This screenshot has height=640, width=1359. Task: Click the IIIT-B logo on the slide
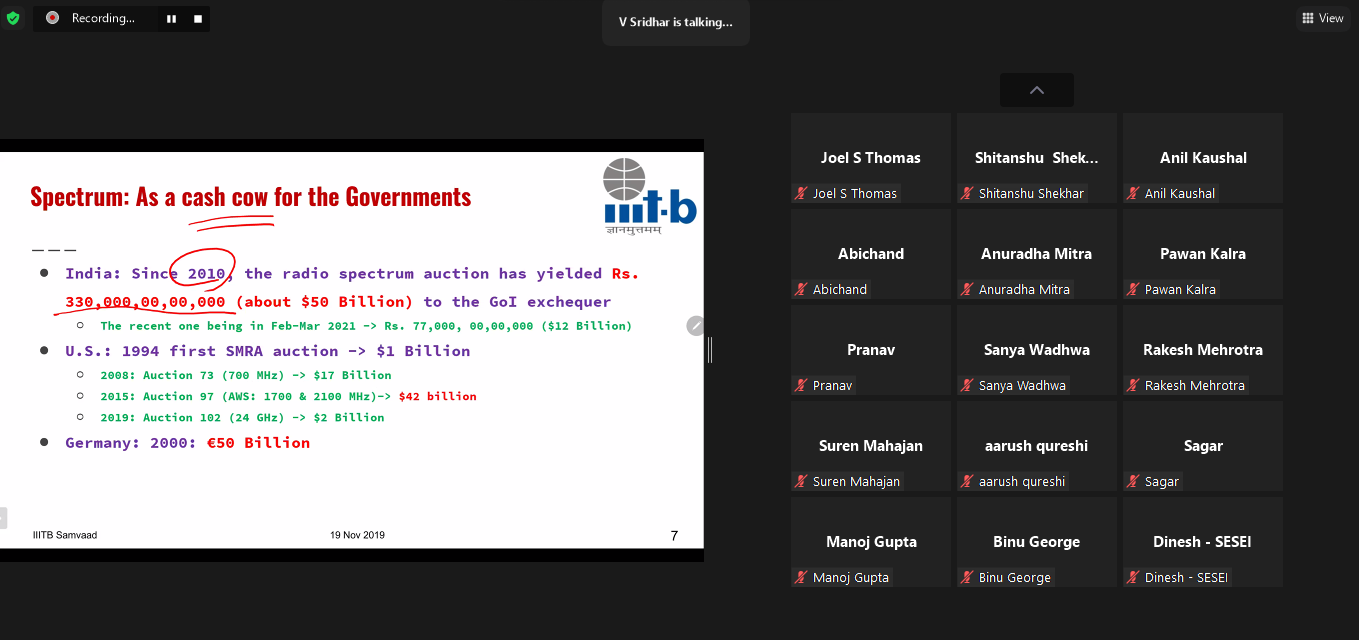click(x=649, y=196)
